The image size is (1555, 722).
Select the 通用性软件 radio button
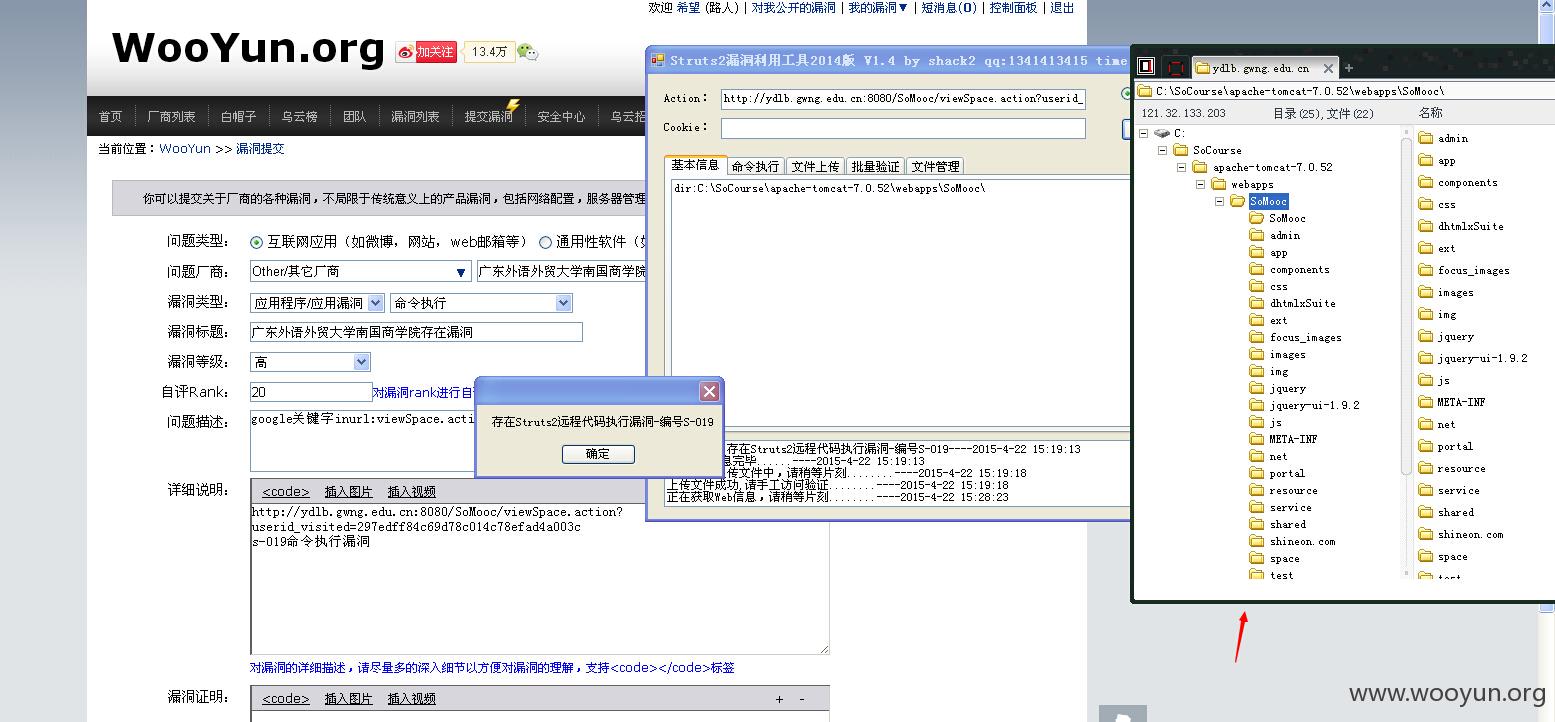click(x=545, y=242)
